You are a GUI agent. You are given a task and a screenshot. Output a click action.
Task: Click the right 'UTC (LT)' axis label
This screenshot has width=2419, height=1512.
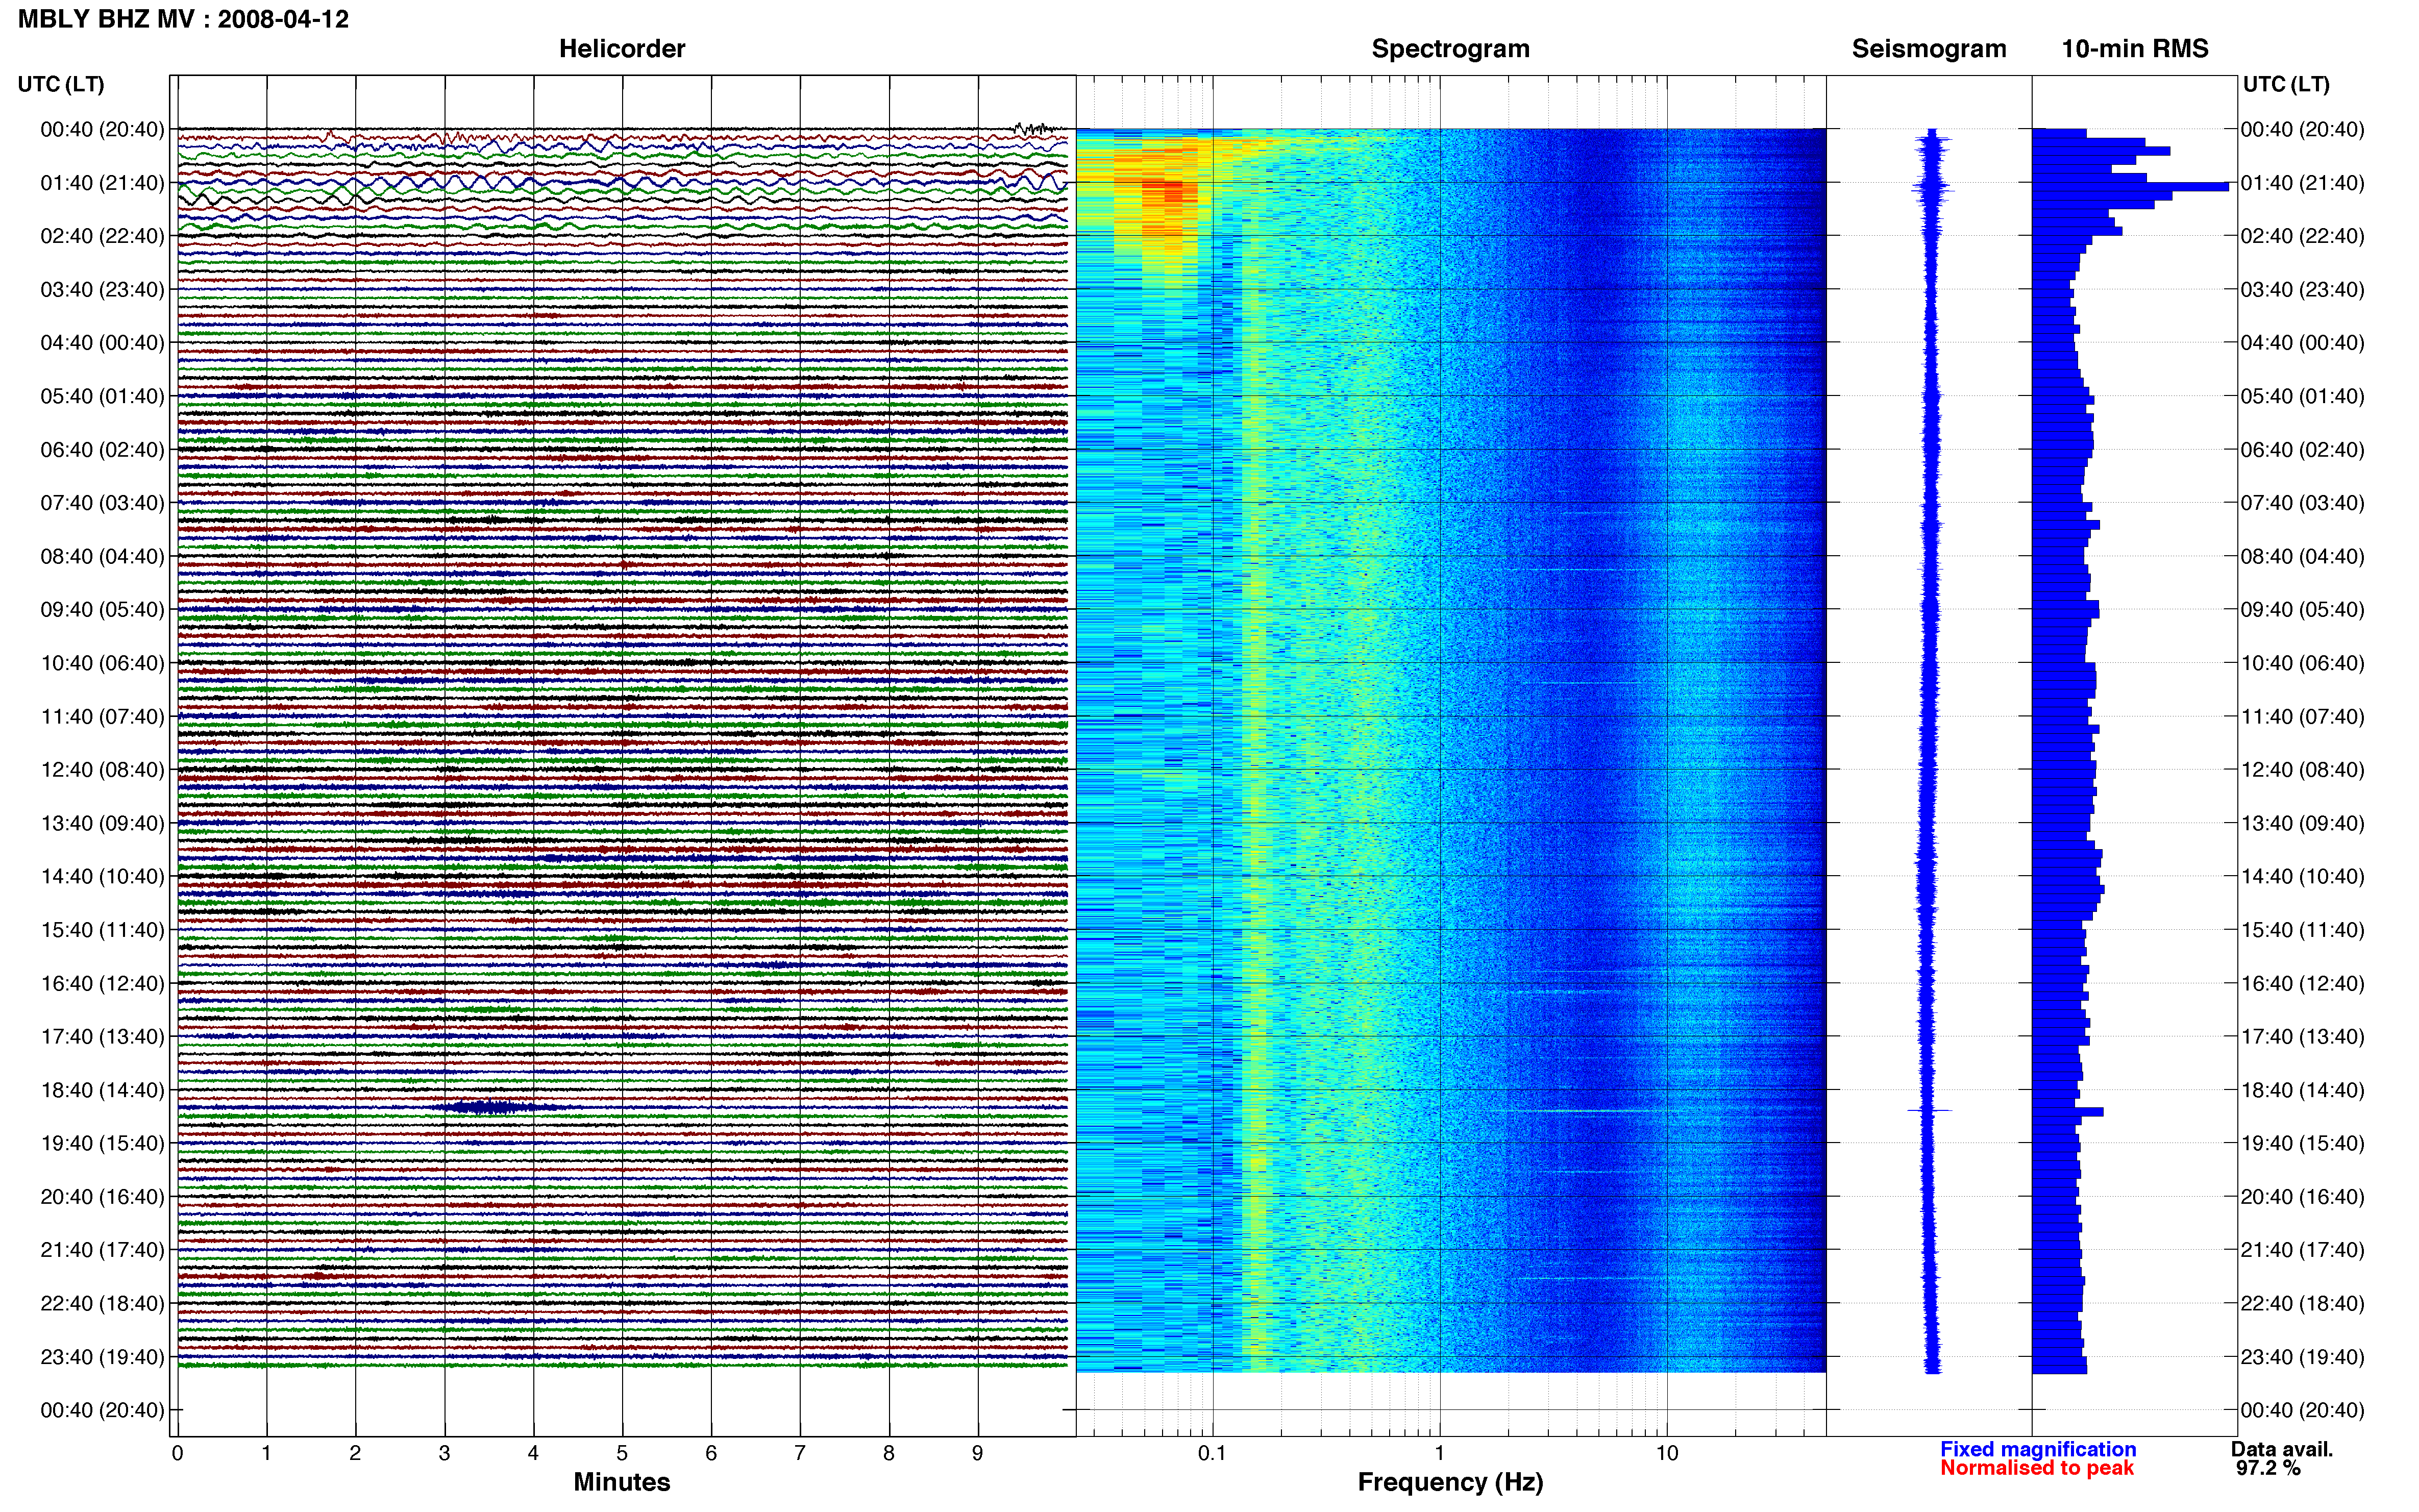[x=2286, y=84]
